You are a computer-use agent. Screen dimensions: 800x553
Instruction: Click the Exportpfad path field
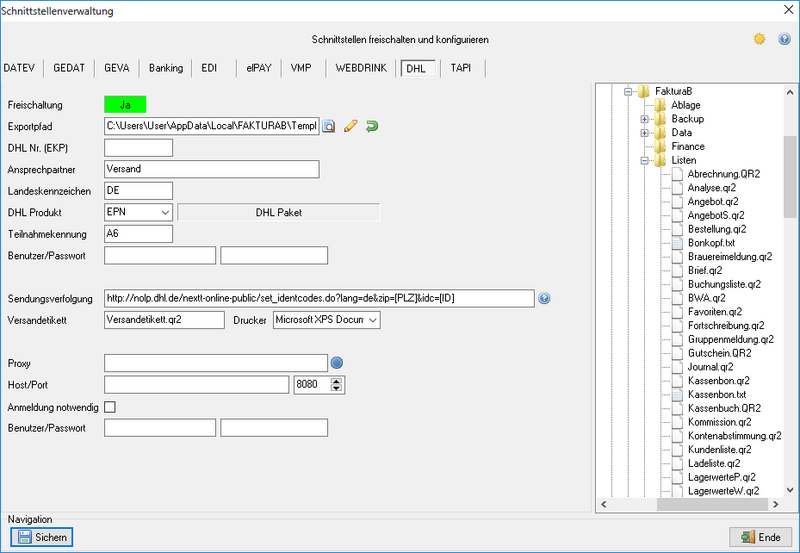pos(212,126)
